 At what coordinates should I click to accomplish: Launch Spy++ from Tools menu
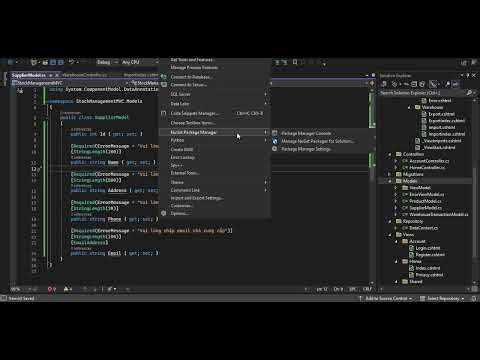(176, 165)
